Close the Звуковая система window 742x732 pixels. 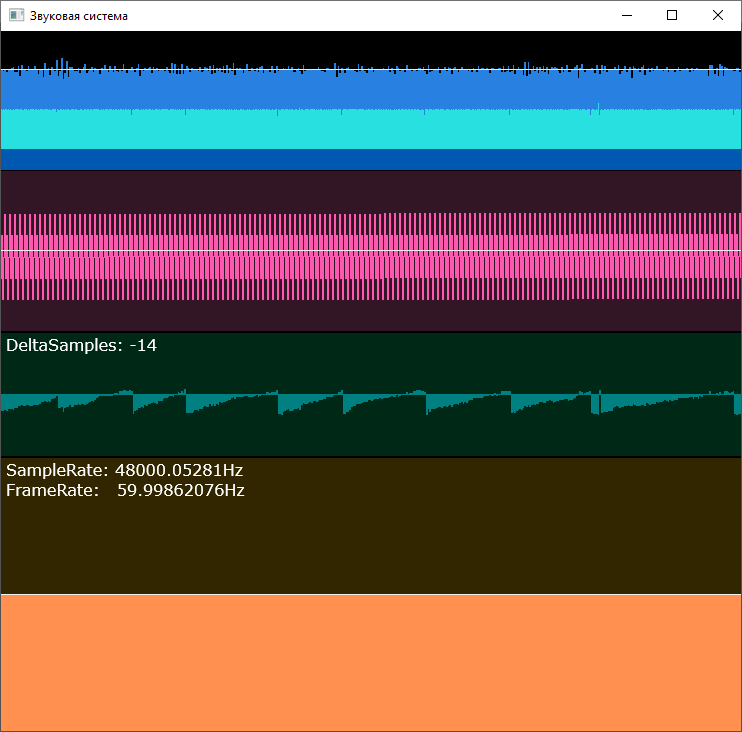pos(718,15)
